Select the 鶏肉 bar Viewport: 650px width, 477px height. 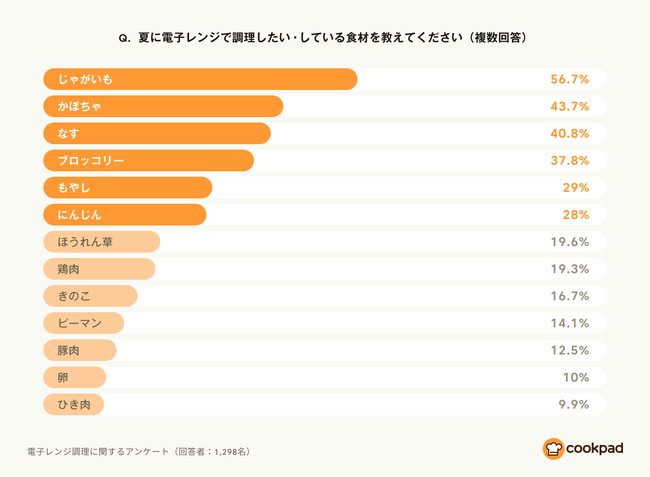99,269
